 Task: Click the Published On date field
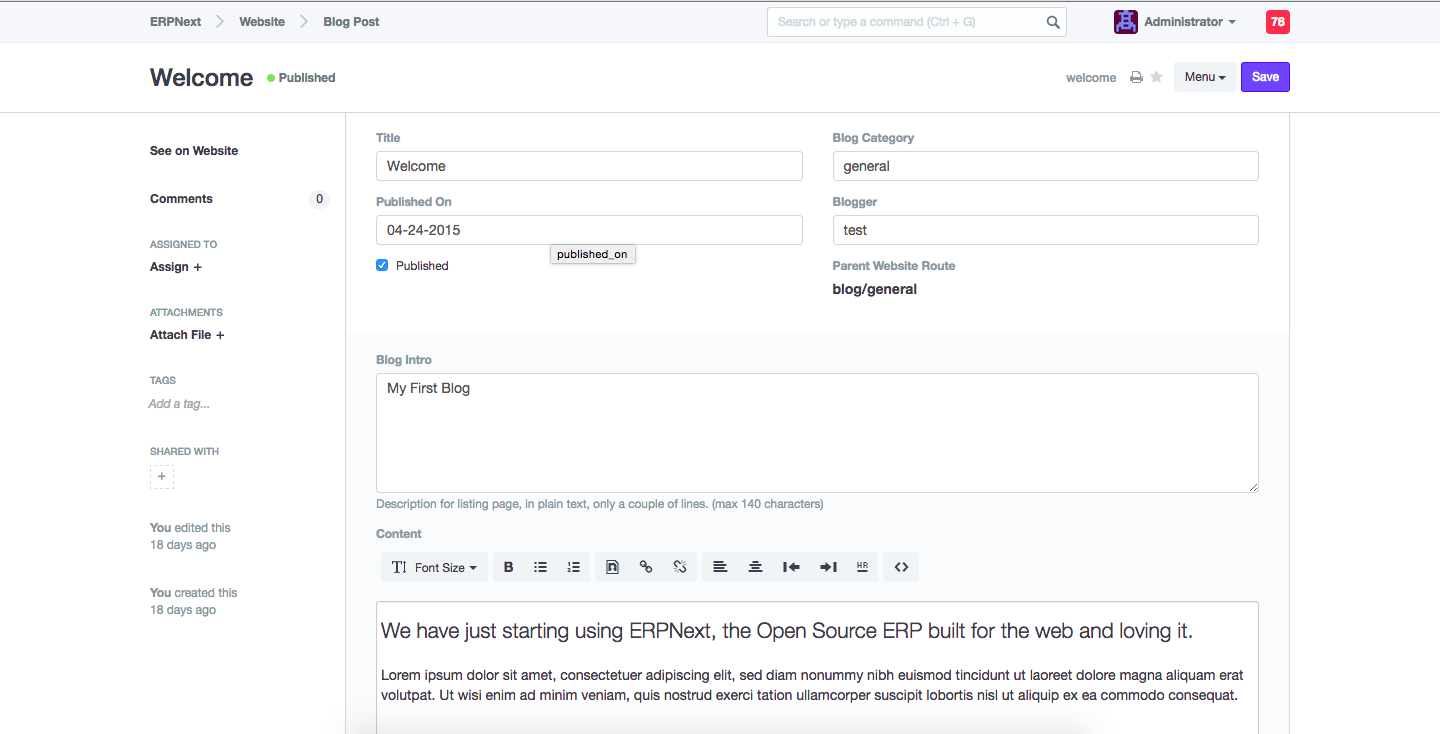pos(589,230)
